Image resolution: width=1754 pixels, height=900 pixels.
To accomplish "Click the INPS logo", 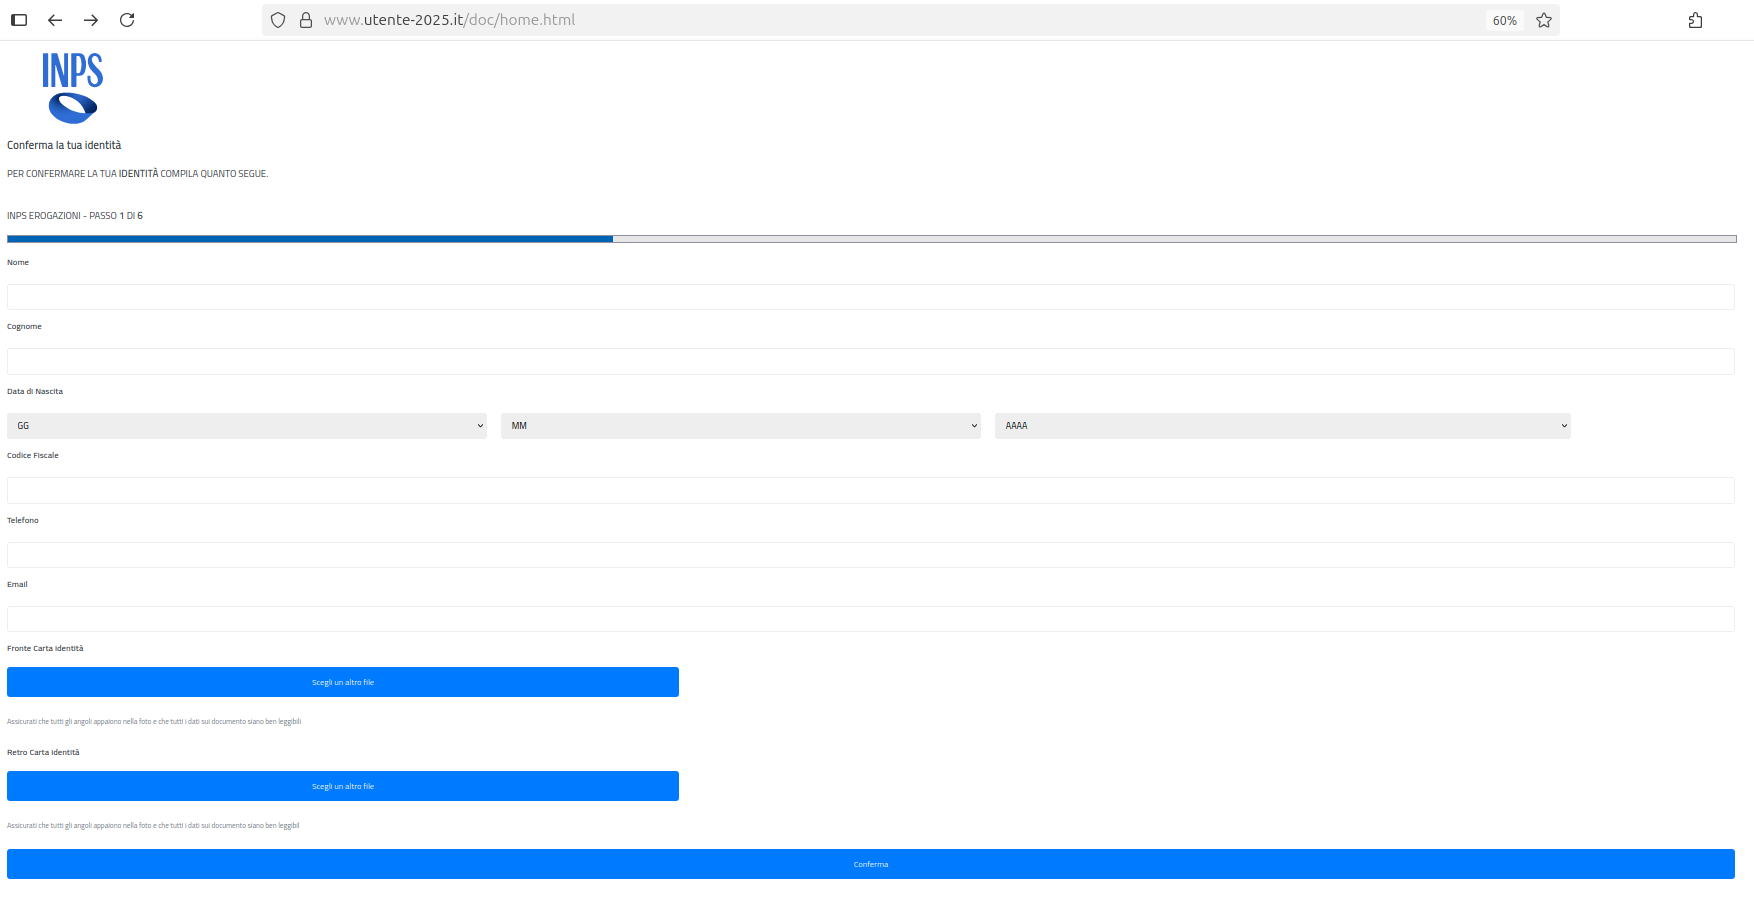I will (x=72, y=88).
